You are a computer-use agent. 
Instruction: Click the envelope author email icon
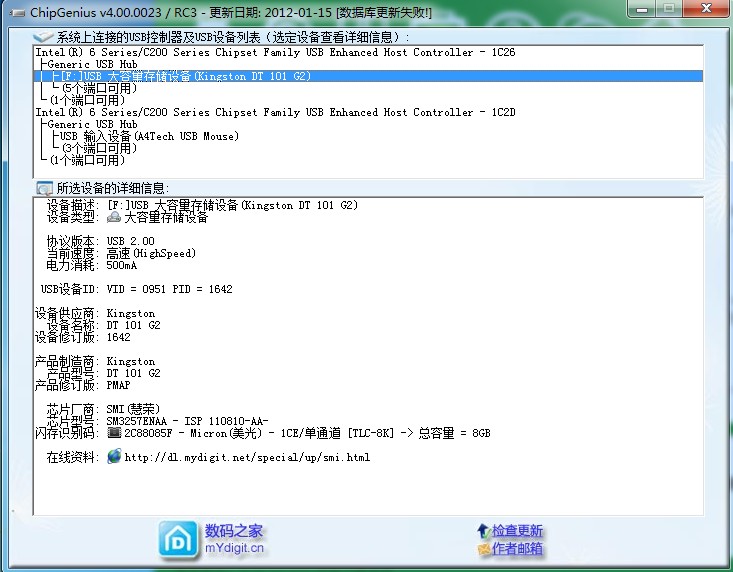pos(484,549)
